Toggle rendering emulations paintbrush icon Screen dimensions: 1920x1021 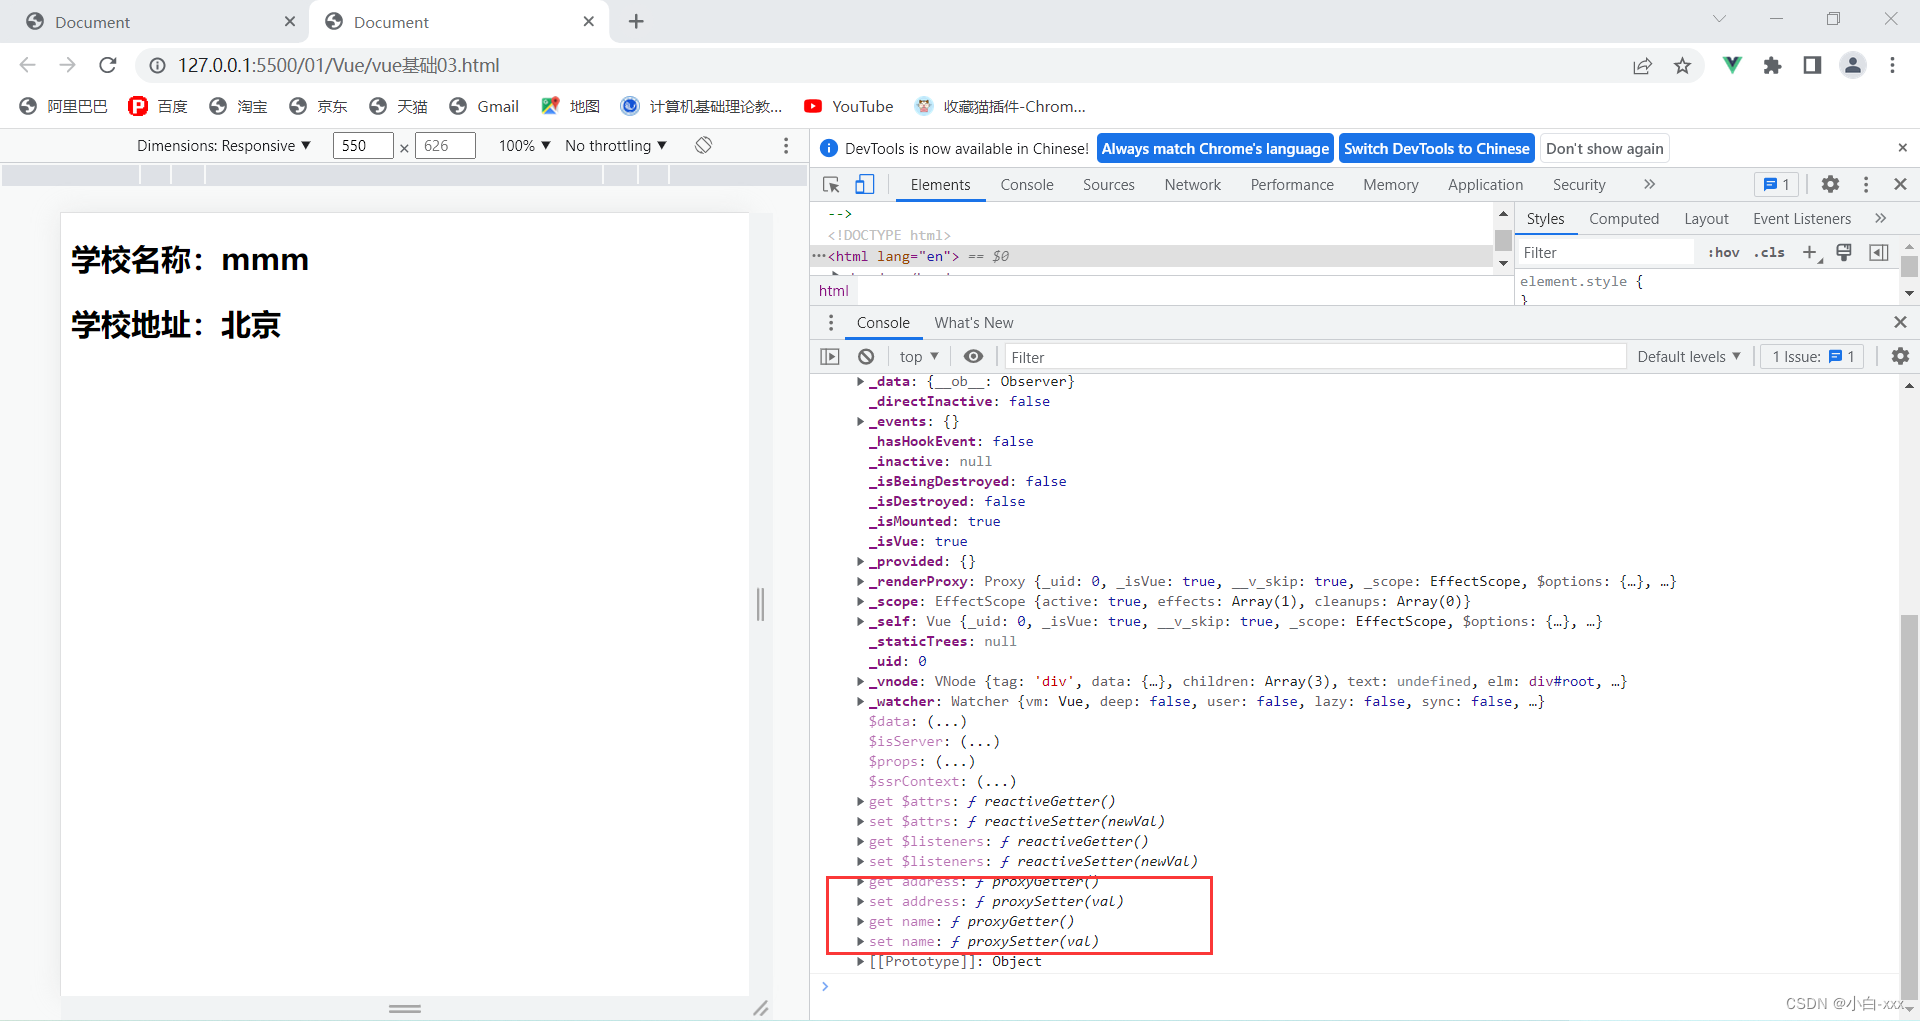pos(1844,252)
